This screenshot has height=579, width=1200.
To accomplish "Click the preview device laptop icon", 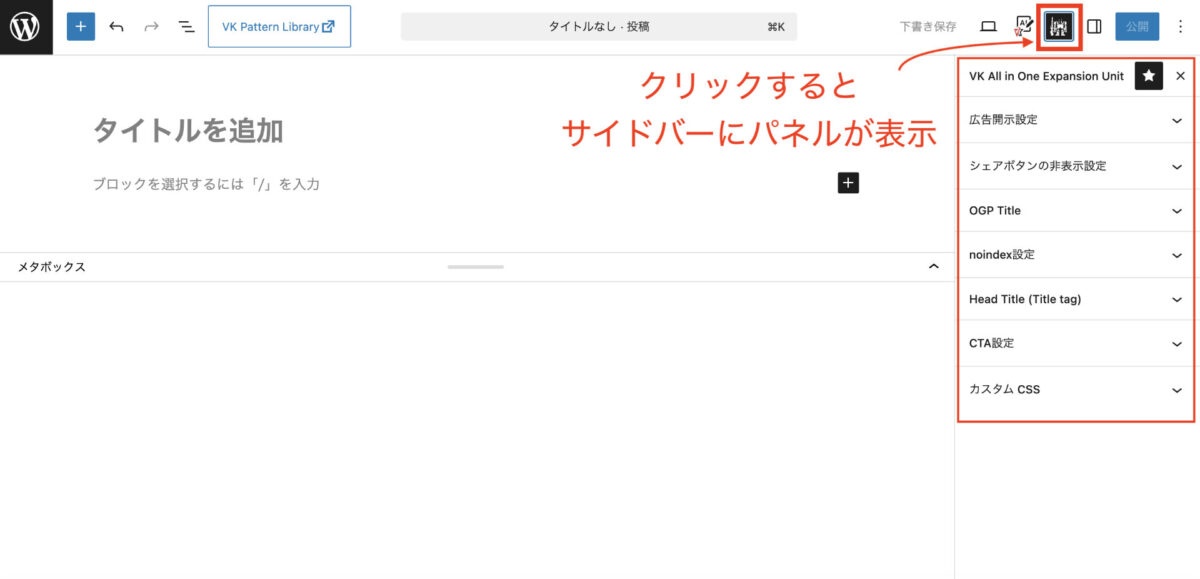I will 988,27.
